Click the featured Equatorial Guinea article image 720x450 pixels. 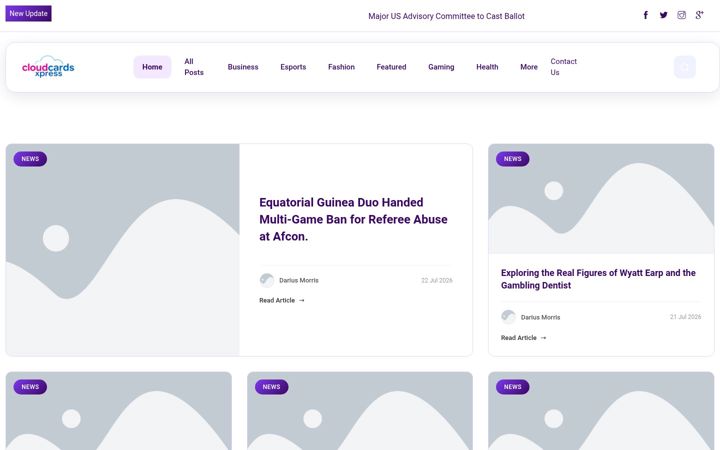123,250
